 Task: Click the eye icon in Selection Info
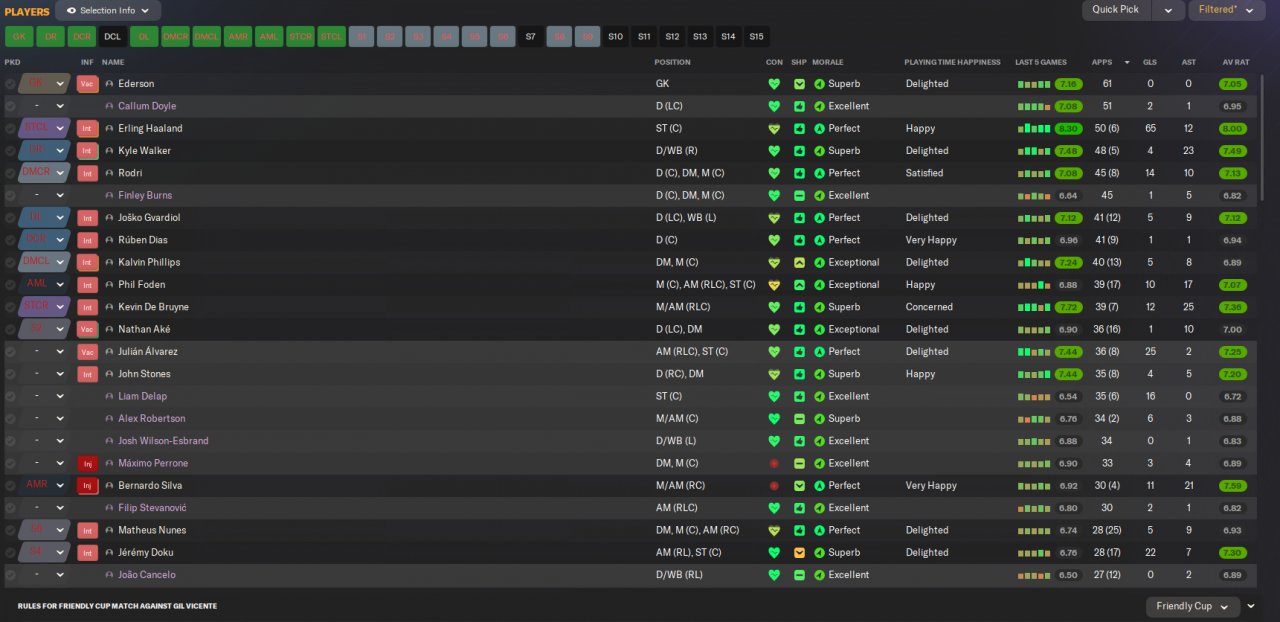coord(71,10)
